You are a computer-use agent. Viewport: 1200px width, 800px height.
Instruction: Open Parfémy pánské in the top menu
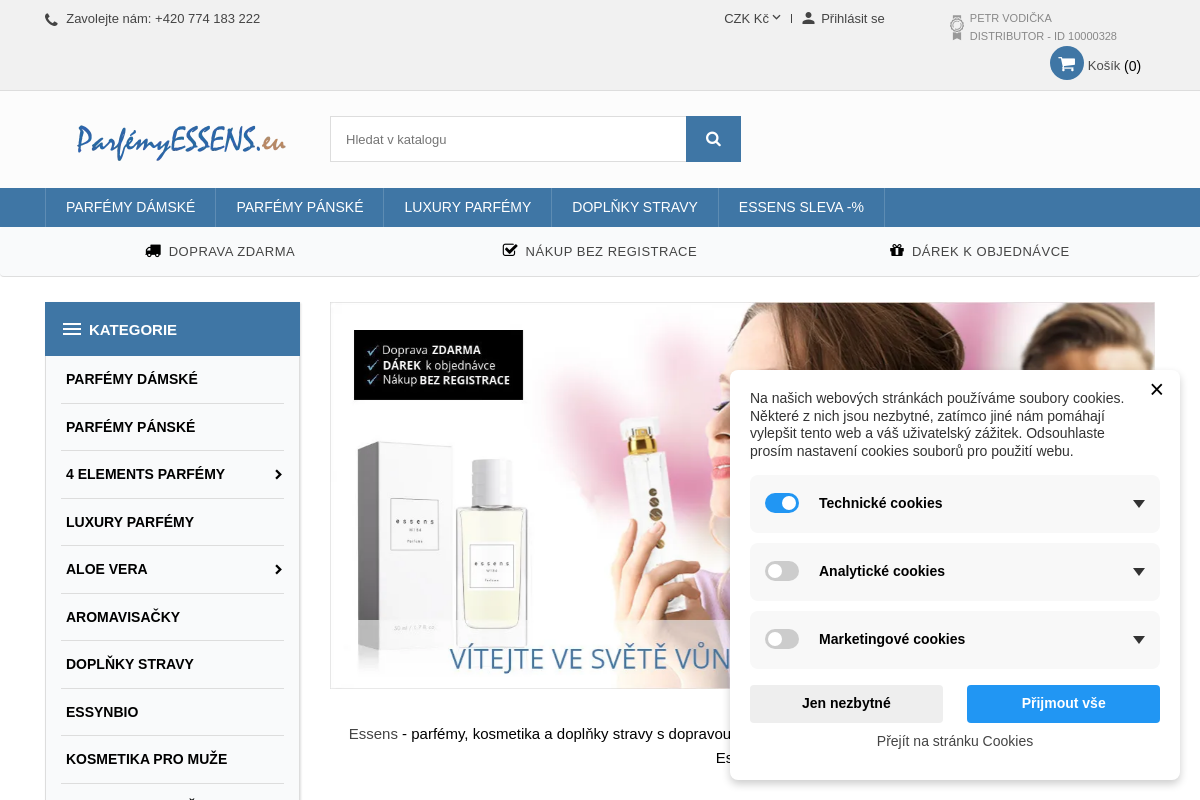pos(300,207)
